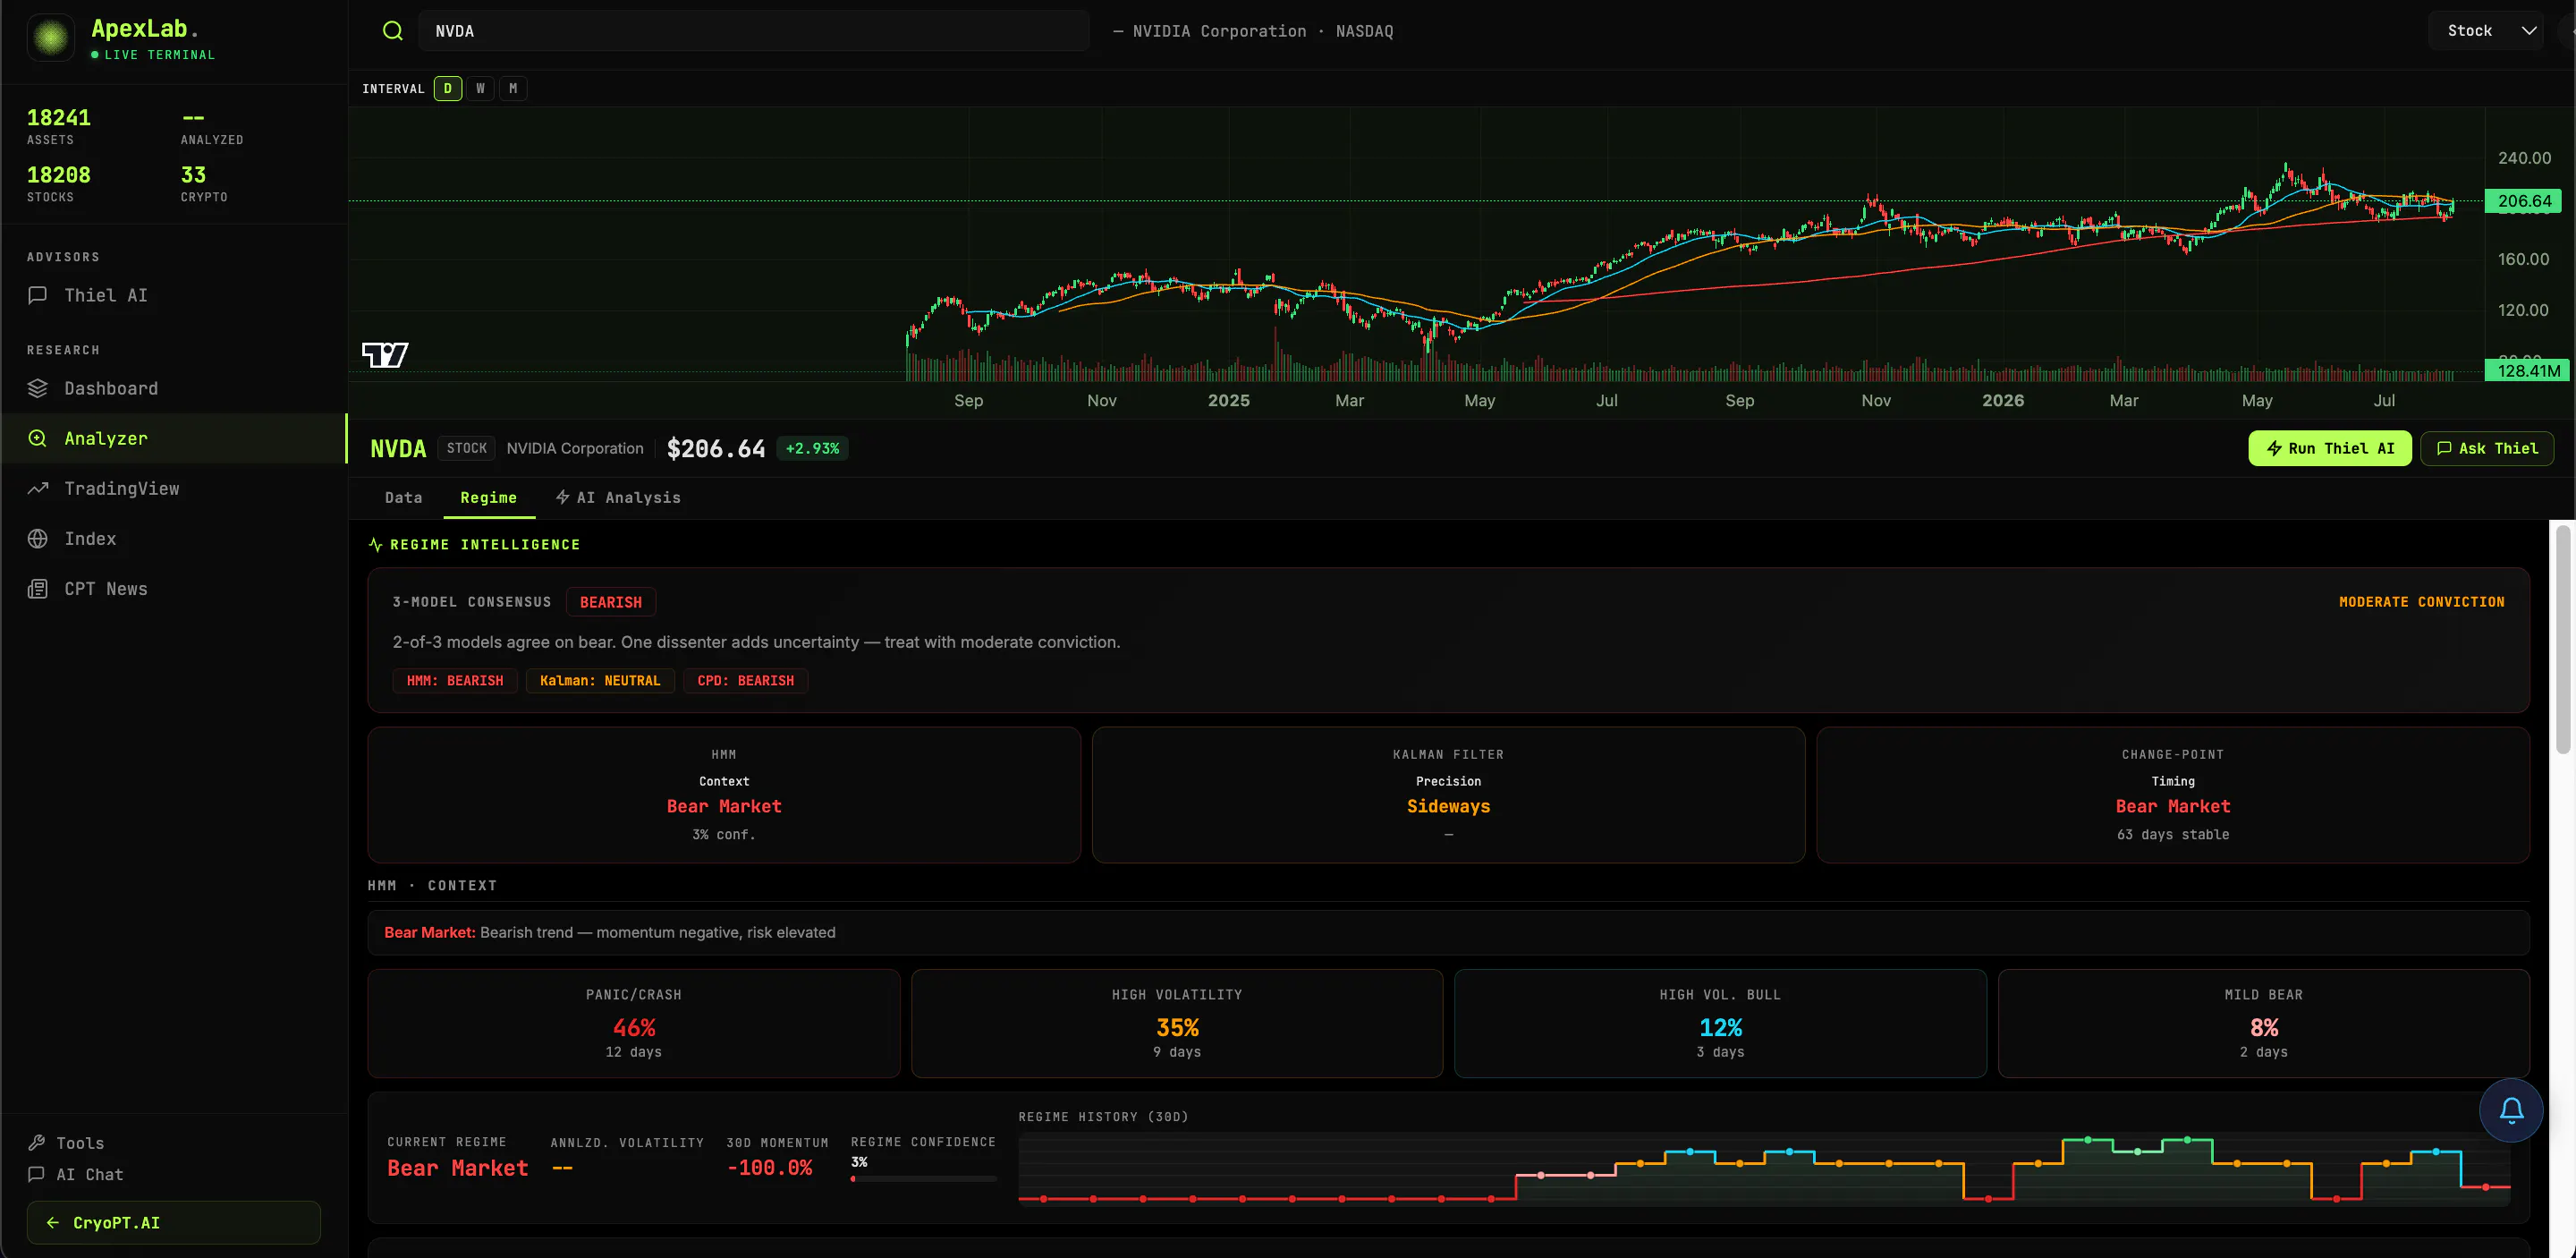Image resolution: width=2576 pixels, height=1258 pixels.
Task: Click the Mild Bear 8% card
Action: pos(2264,1023)
